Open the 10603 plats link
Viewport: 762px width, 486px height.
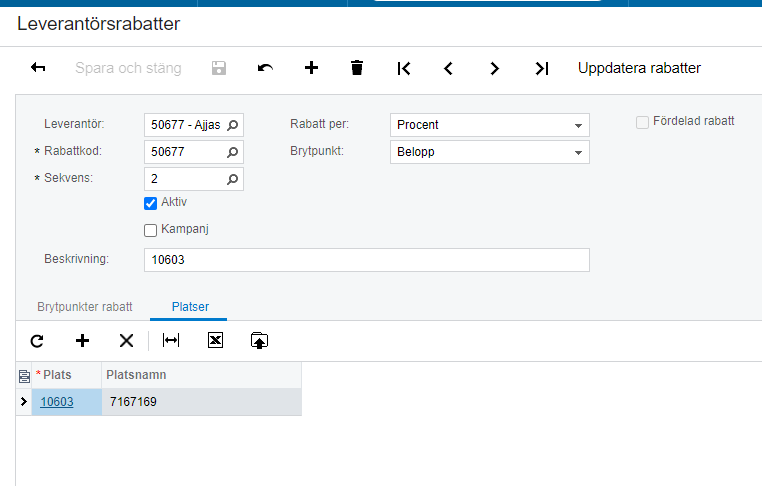57,402
